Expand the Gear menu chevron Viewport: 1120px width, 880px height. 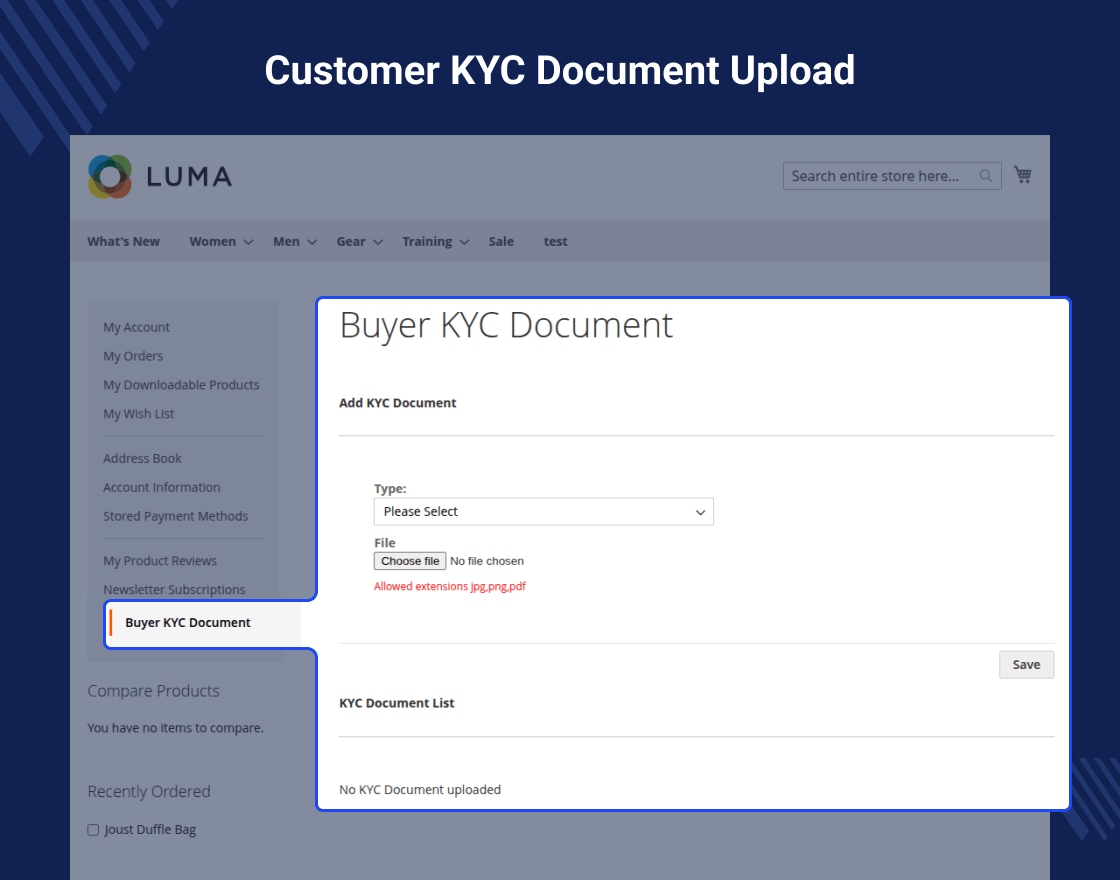[x=378, y=242]
